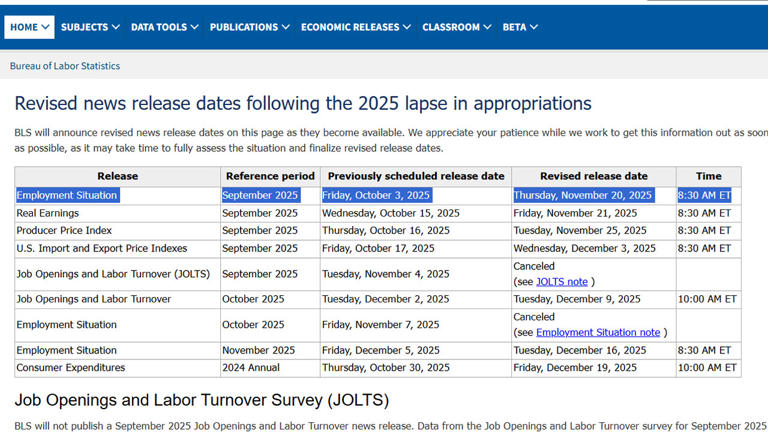Open the PUBLICATIONS dropdown menu
The height and width of the screenshot is (432, 768).
(249, 27)
